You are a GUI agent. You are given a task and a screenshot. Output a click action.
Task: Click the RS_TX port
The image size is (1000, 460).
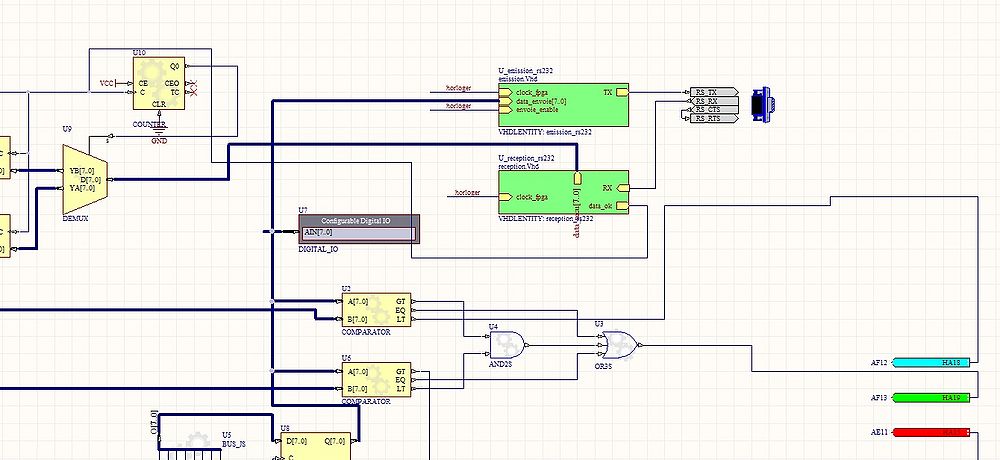pyautogui.click(x=708, y=92)
